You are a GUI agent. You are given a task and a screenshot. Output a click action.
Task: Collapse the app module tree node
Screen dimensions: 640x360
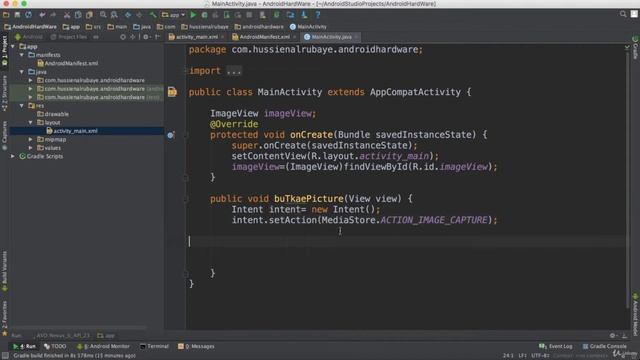13,47
